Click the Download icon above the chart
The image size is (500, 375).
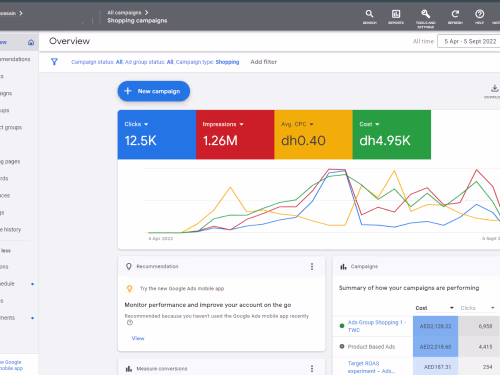tap(494, 88)
